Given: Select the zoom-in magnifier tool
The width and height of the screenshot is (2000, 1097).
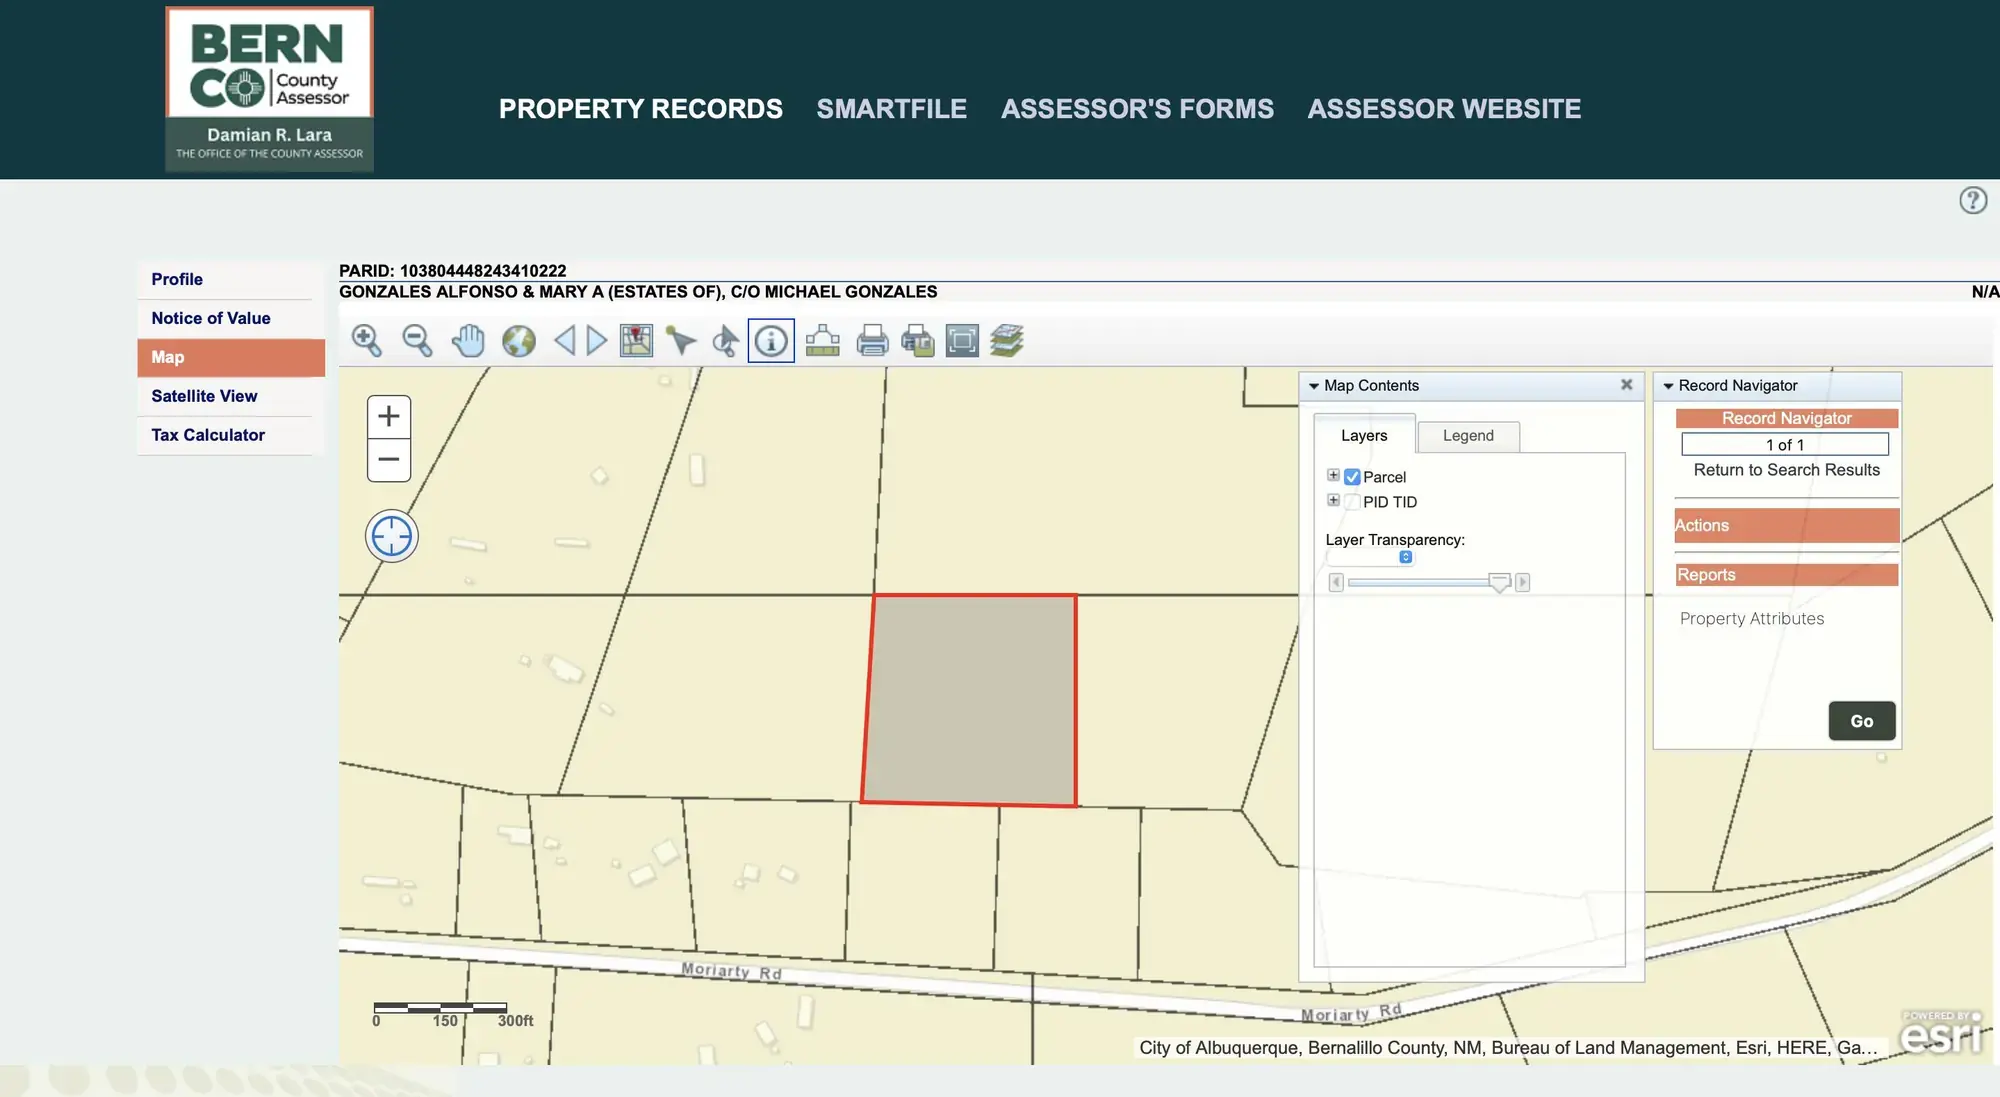Looking at the screenshot, I should pos(366,341).
